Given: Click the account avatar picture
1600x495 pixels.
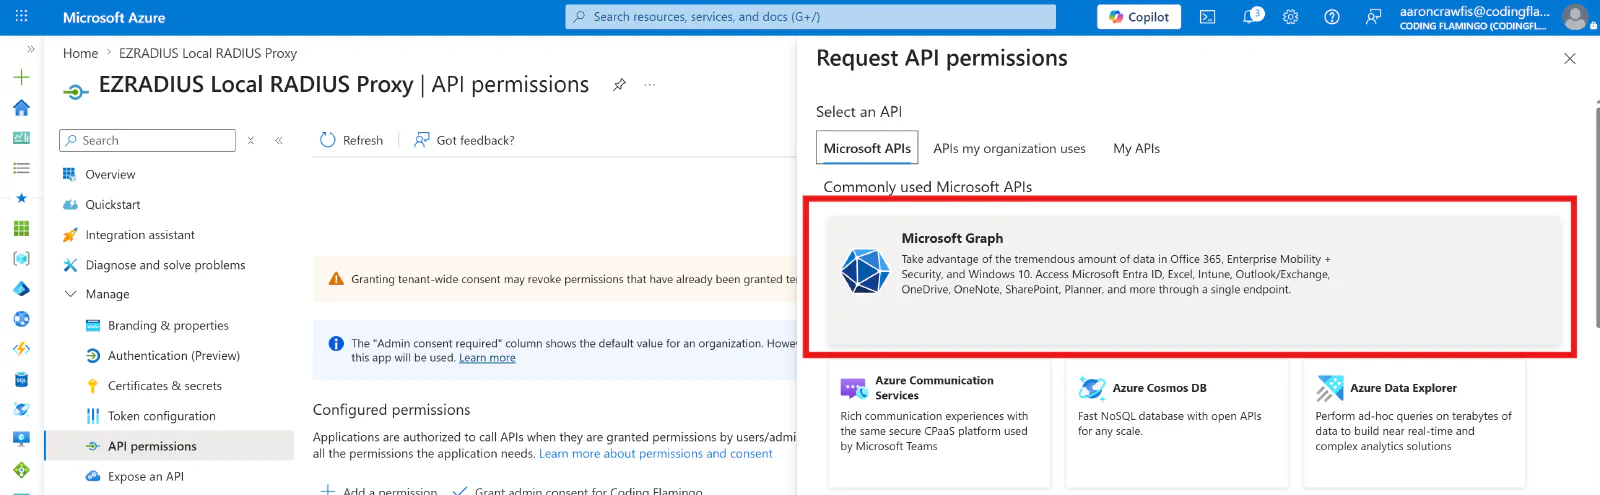Looking at the screenshot, I should click(x=1575, y=17).
